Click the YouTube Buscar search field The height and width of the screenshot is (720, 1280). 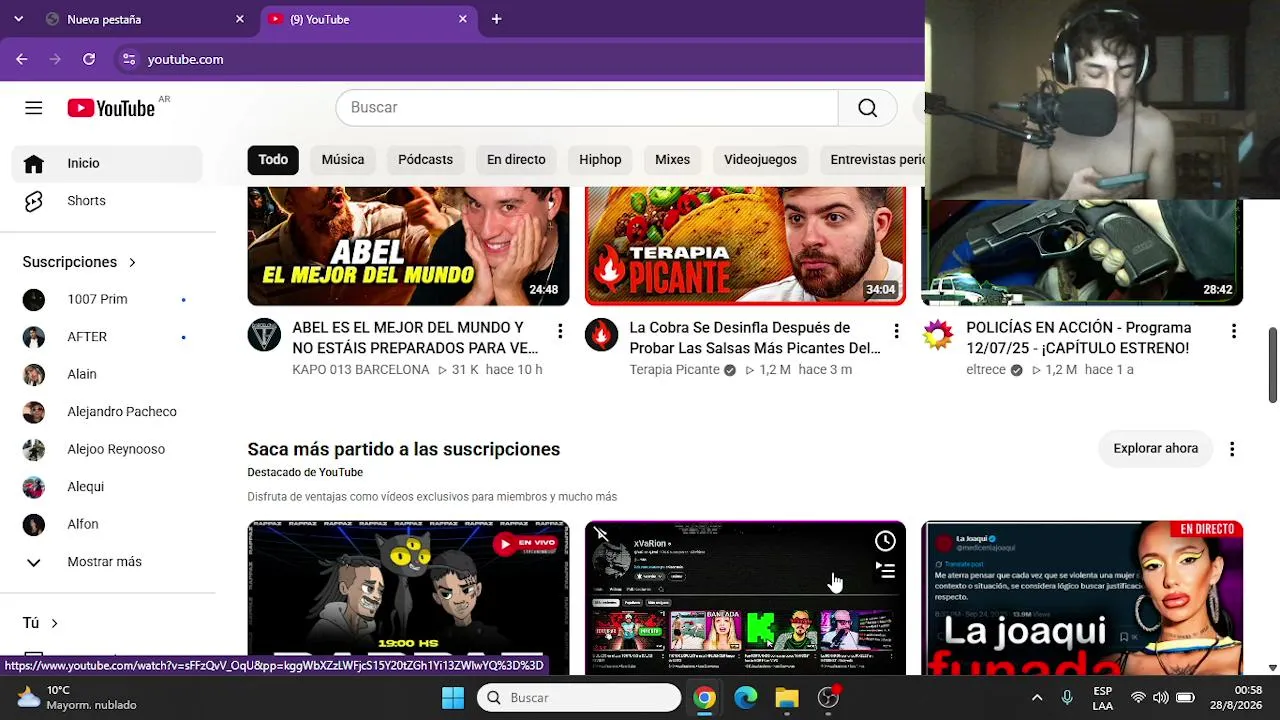[587, 108]
